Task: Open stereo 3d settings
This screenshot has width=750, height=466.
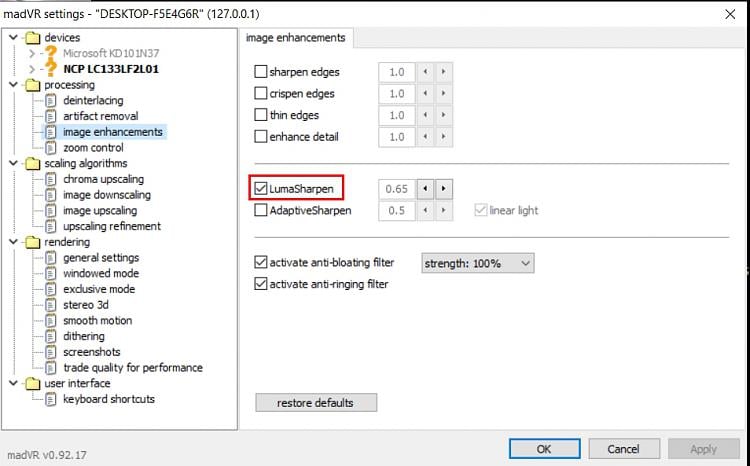Action: click(x=86, y=305)
